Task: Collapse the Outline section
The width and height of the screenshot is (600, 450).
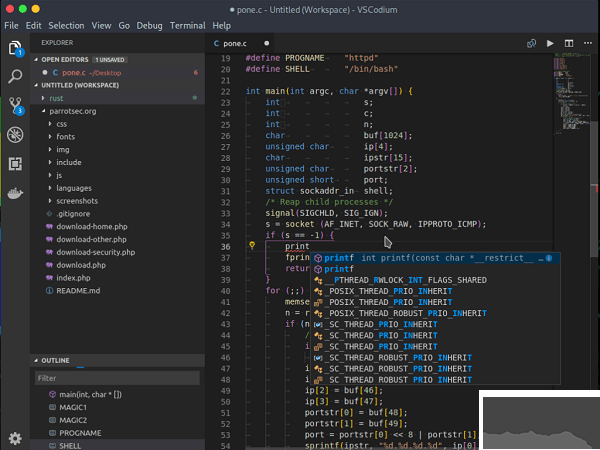Action: tap(55, 360)
